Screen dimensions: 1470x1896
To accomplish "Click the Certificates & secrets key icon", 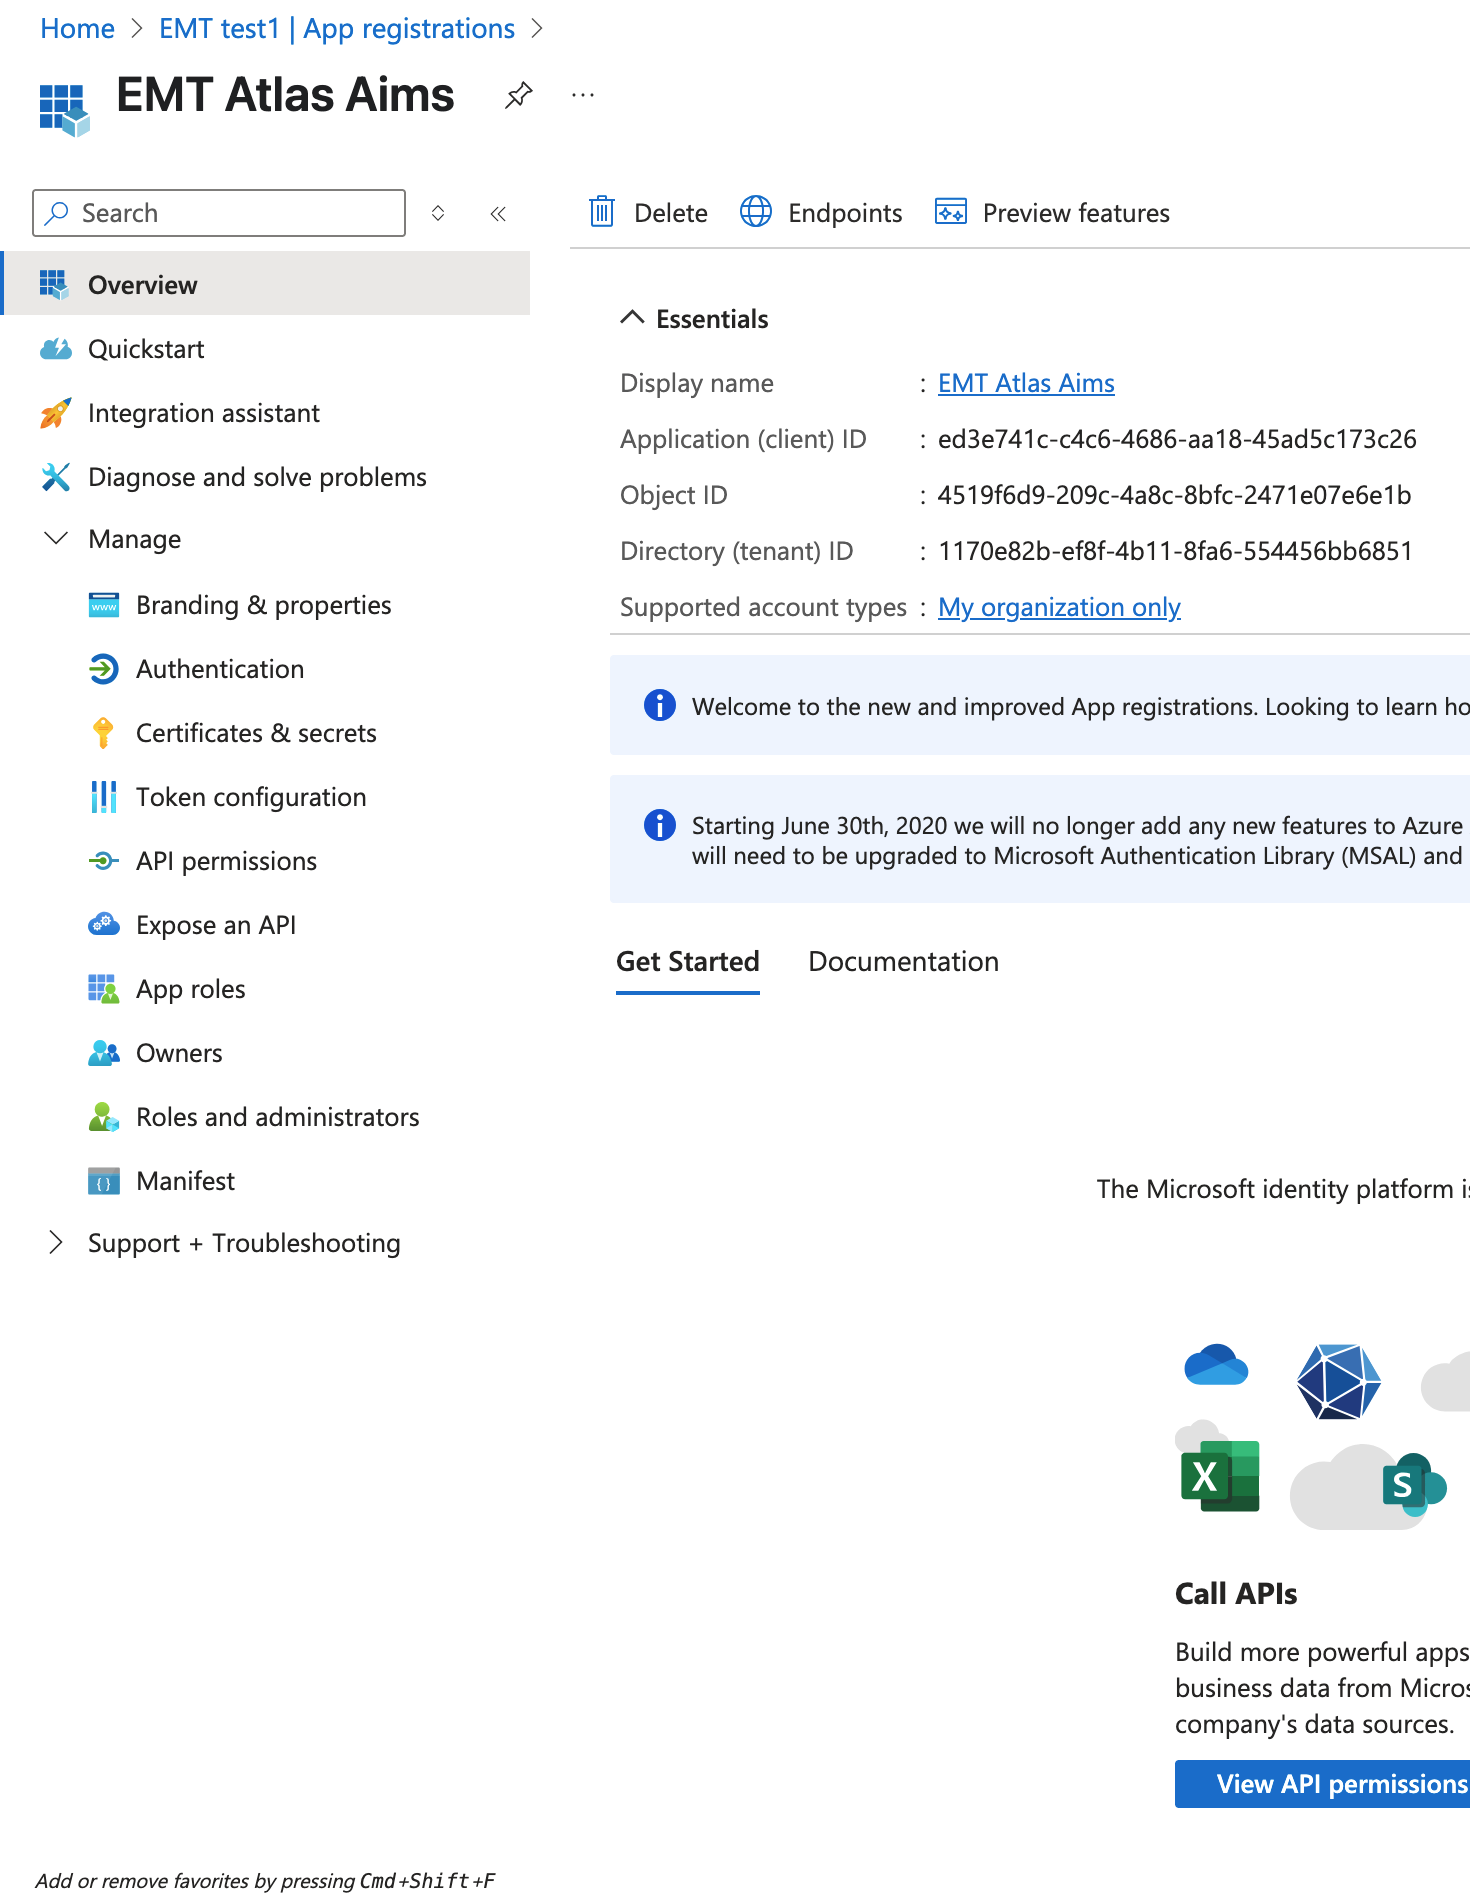I will [x=104, y=733].
